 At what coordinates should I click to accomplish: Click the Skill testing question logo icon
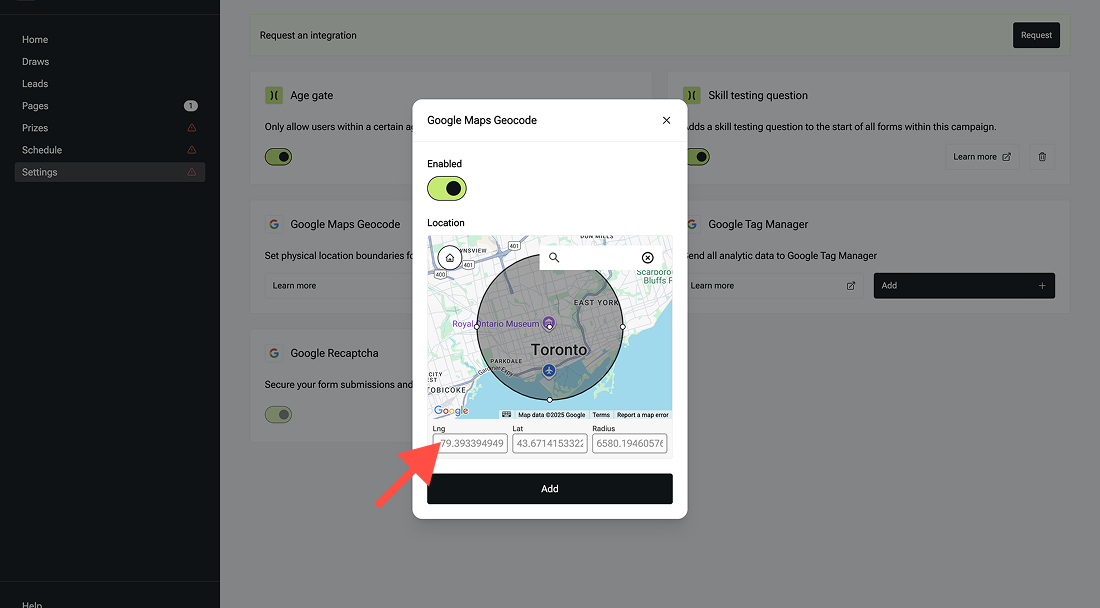692,95
